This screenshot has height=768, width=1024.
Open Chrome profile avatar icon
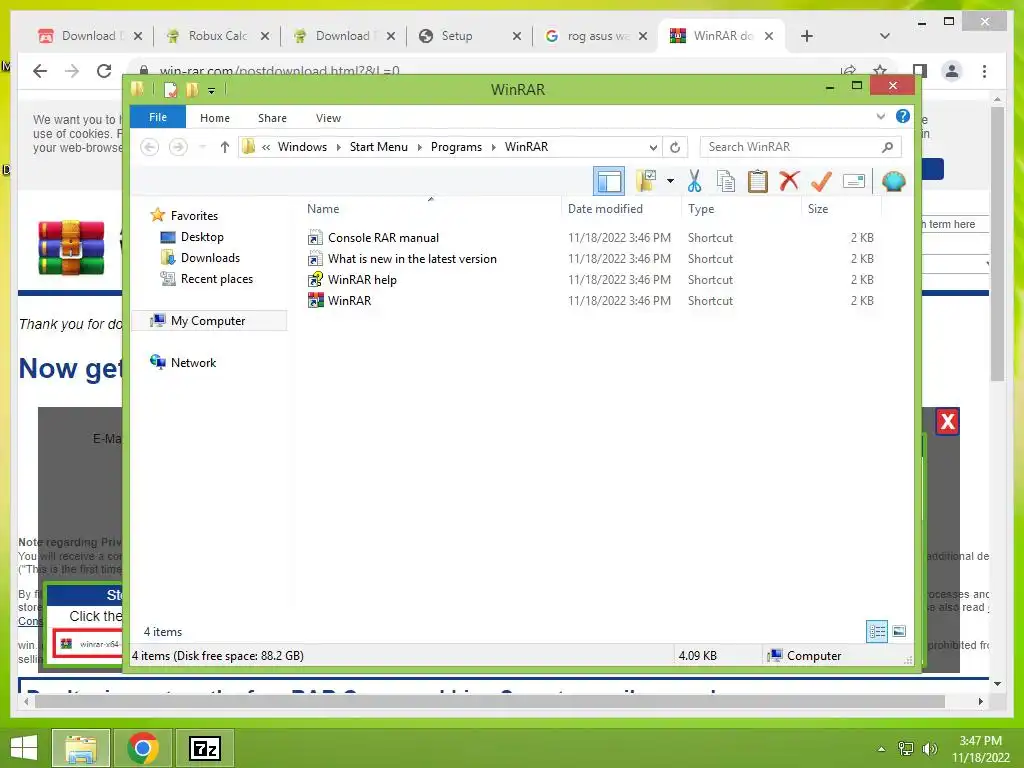pos(952,71)
